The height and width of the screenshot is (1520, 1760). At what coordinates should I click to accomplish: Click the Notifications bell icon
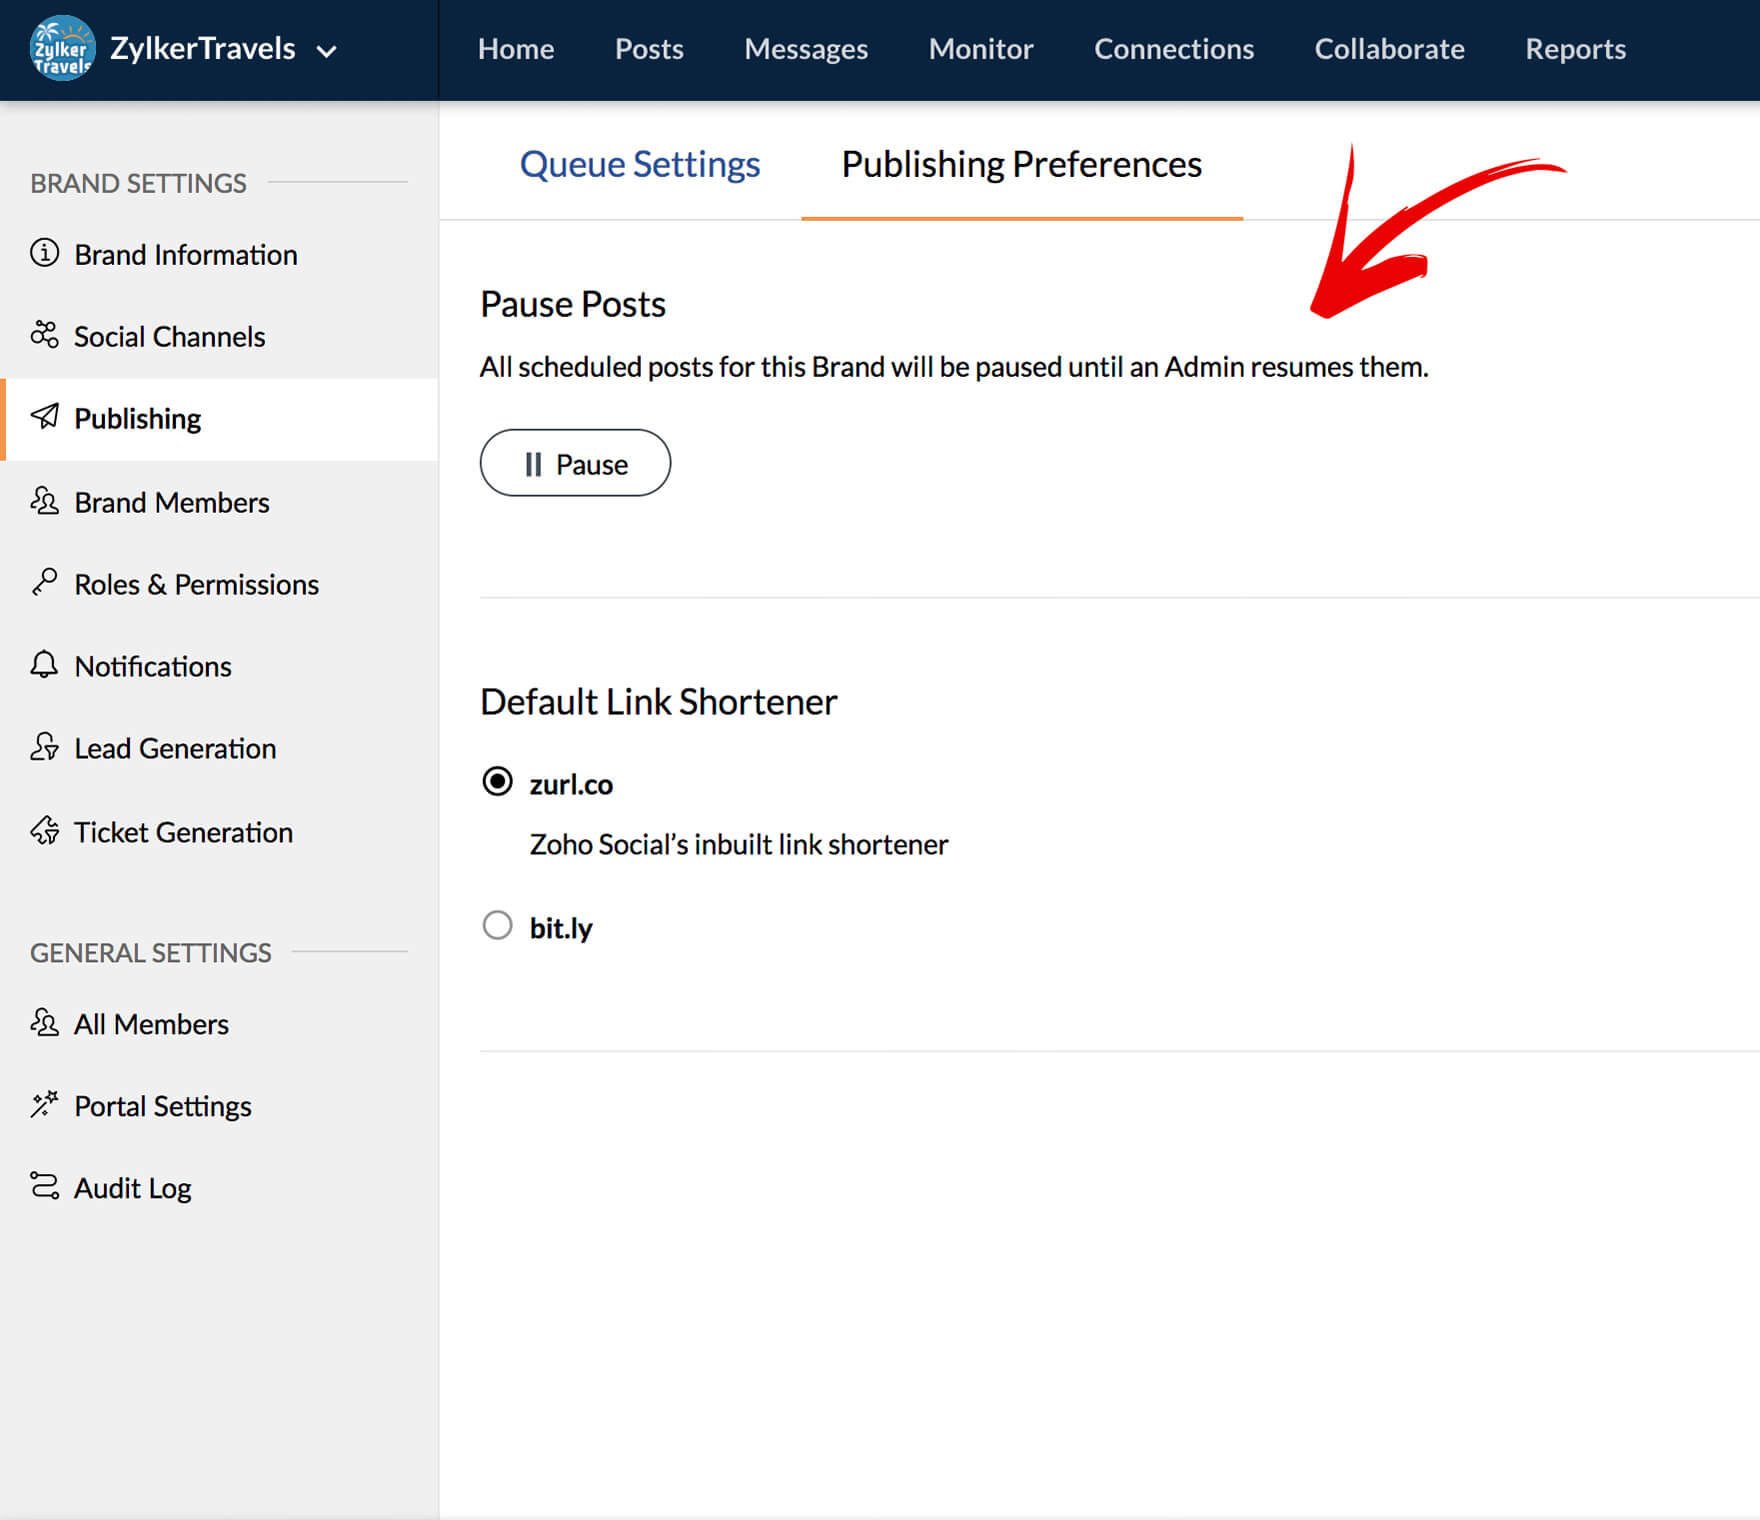tap(45, 664)
